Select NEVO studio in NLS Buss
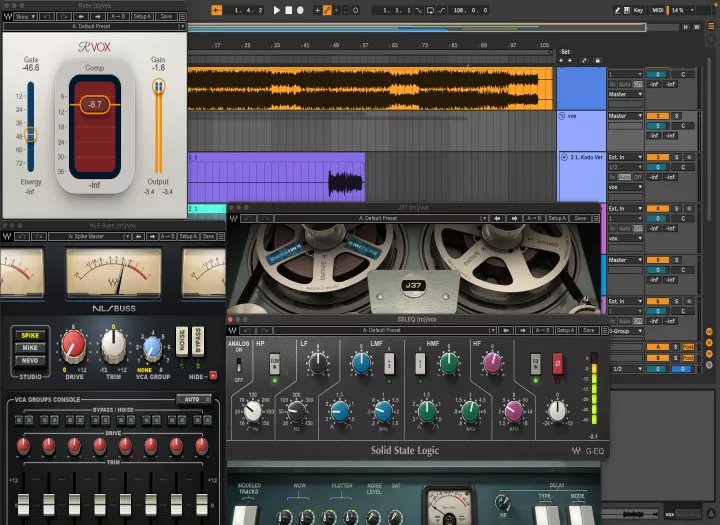 30,361
